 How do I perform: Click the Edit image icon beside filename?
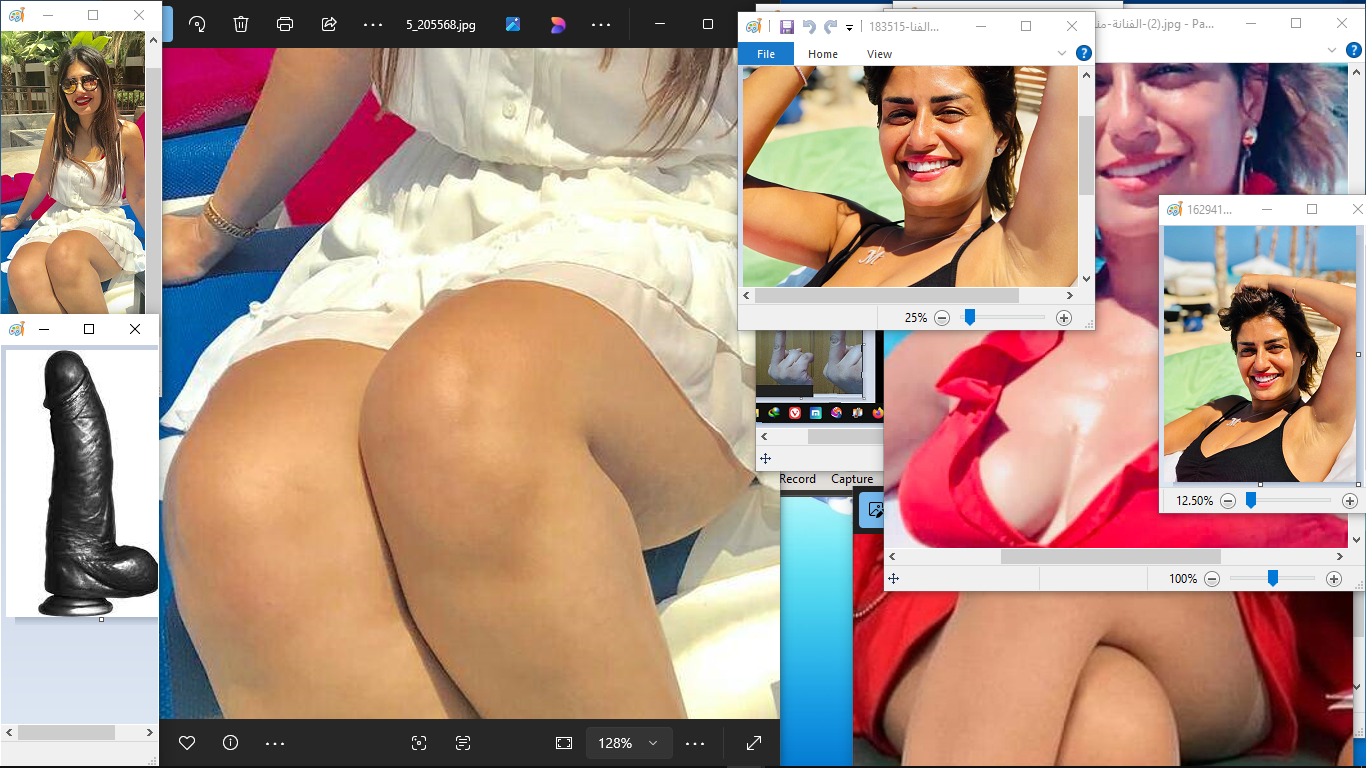(x=513, y=25)
